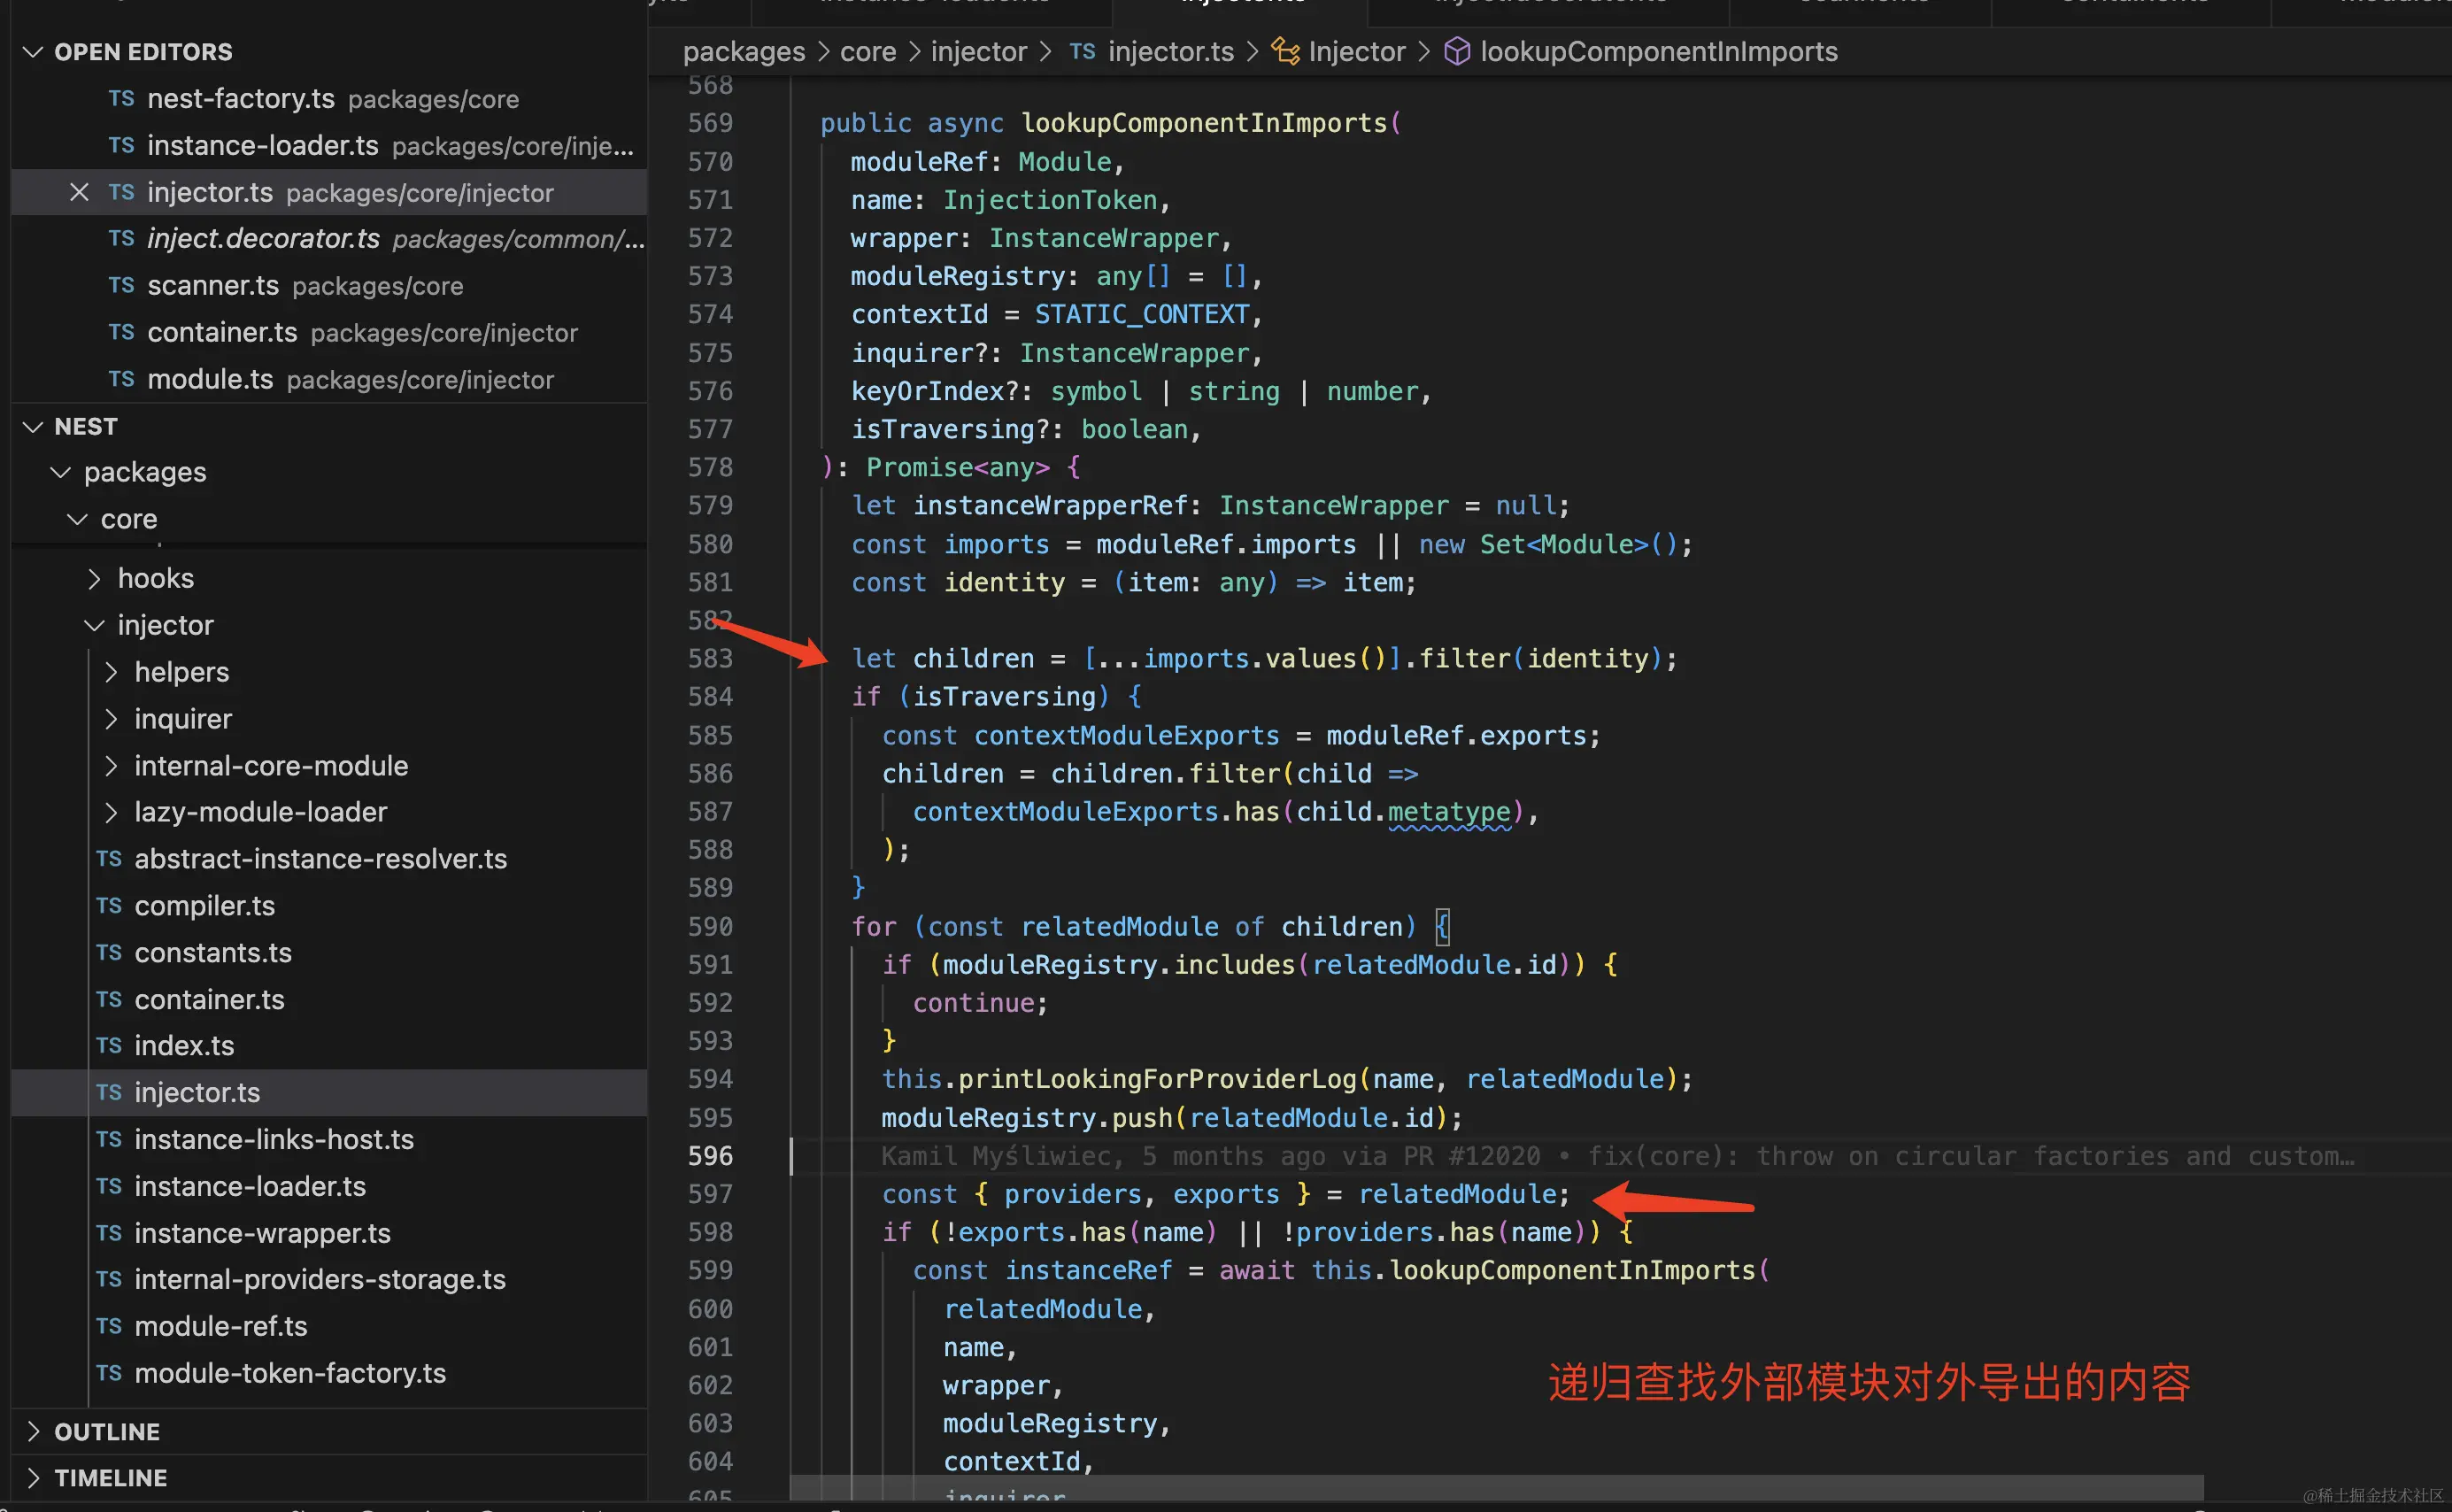Open index.ts in the file tree
Viewport: 2452px width, 1512px height.
click(x=329, y=1046)
